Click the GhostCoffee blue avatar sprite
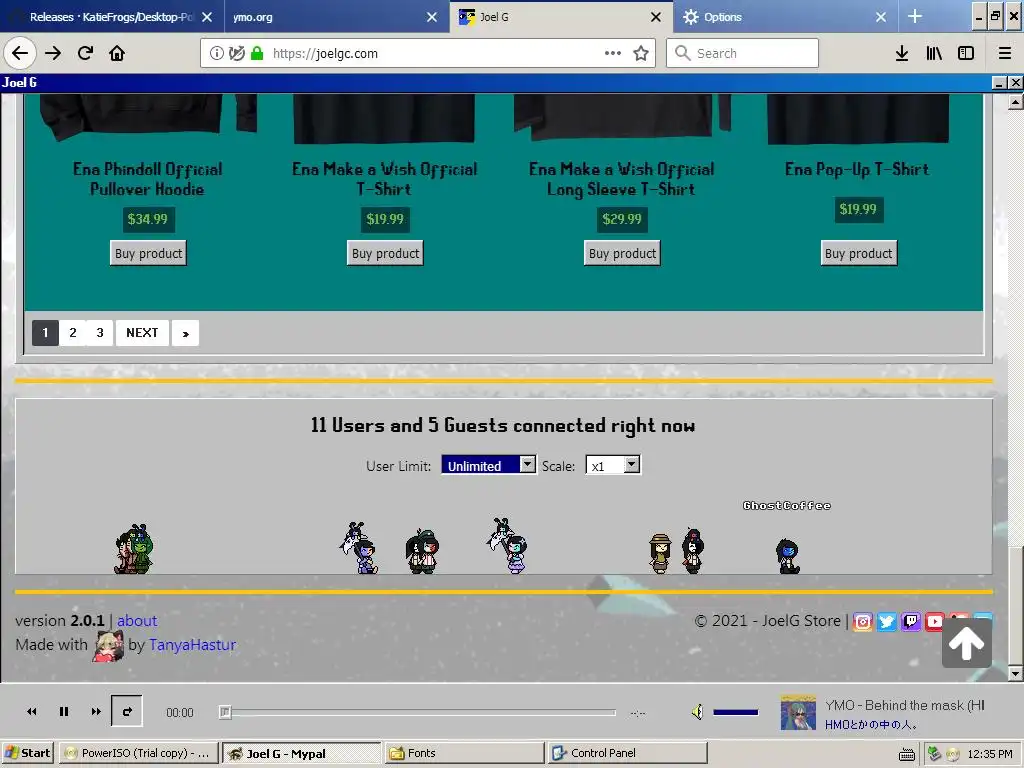 click(788, 556)
